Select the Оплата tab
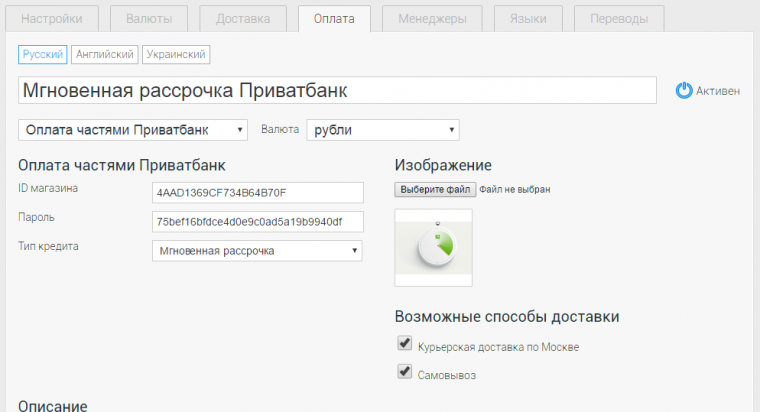Viewport: 760px width, 412px height. 334,19
